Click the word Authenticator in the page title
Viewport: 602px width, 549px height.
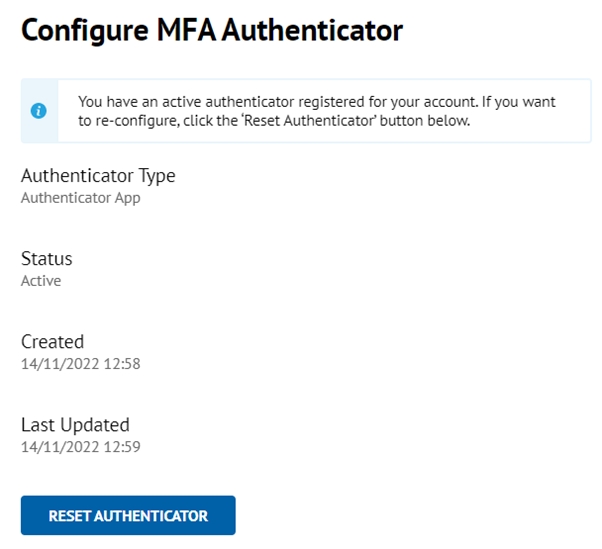coord(313,30)
